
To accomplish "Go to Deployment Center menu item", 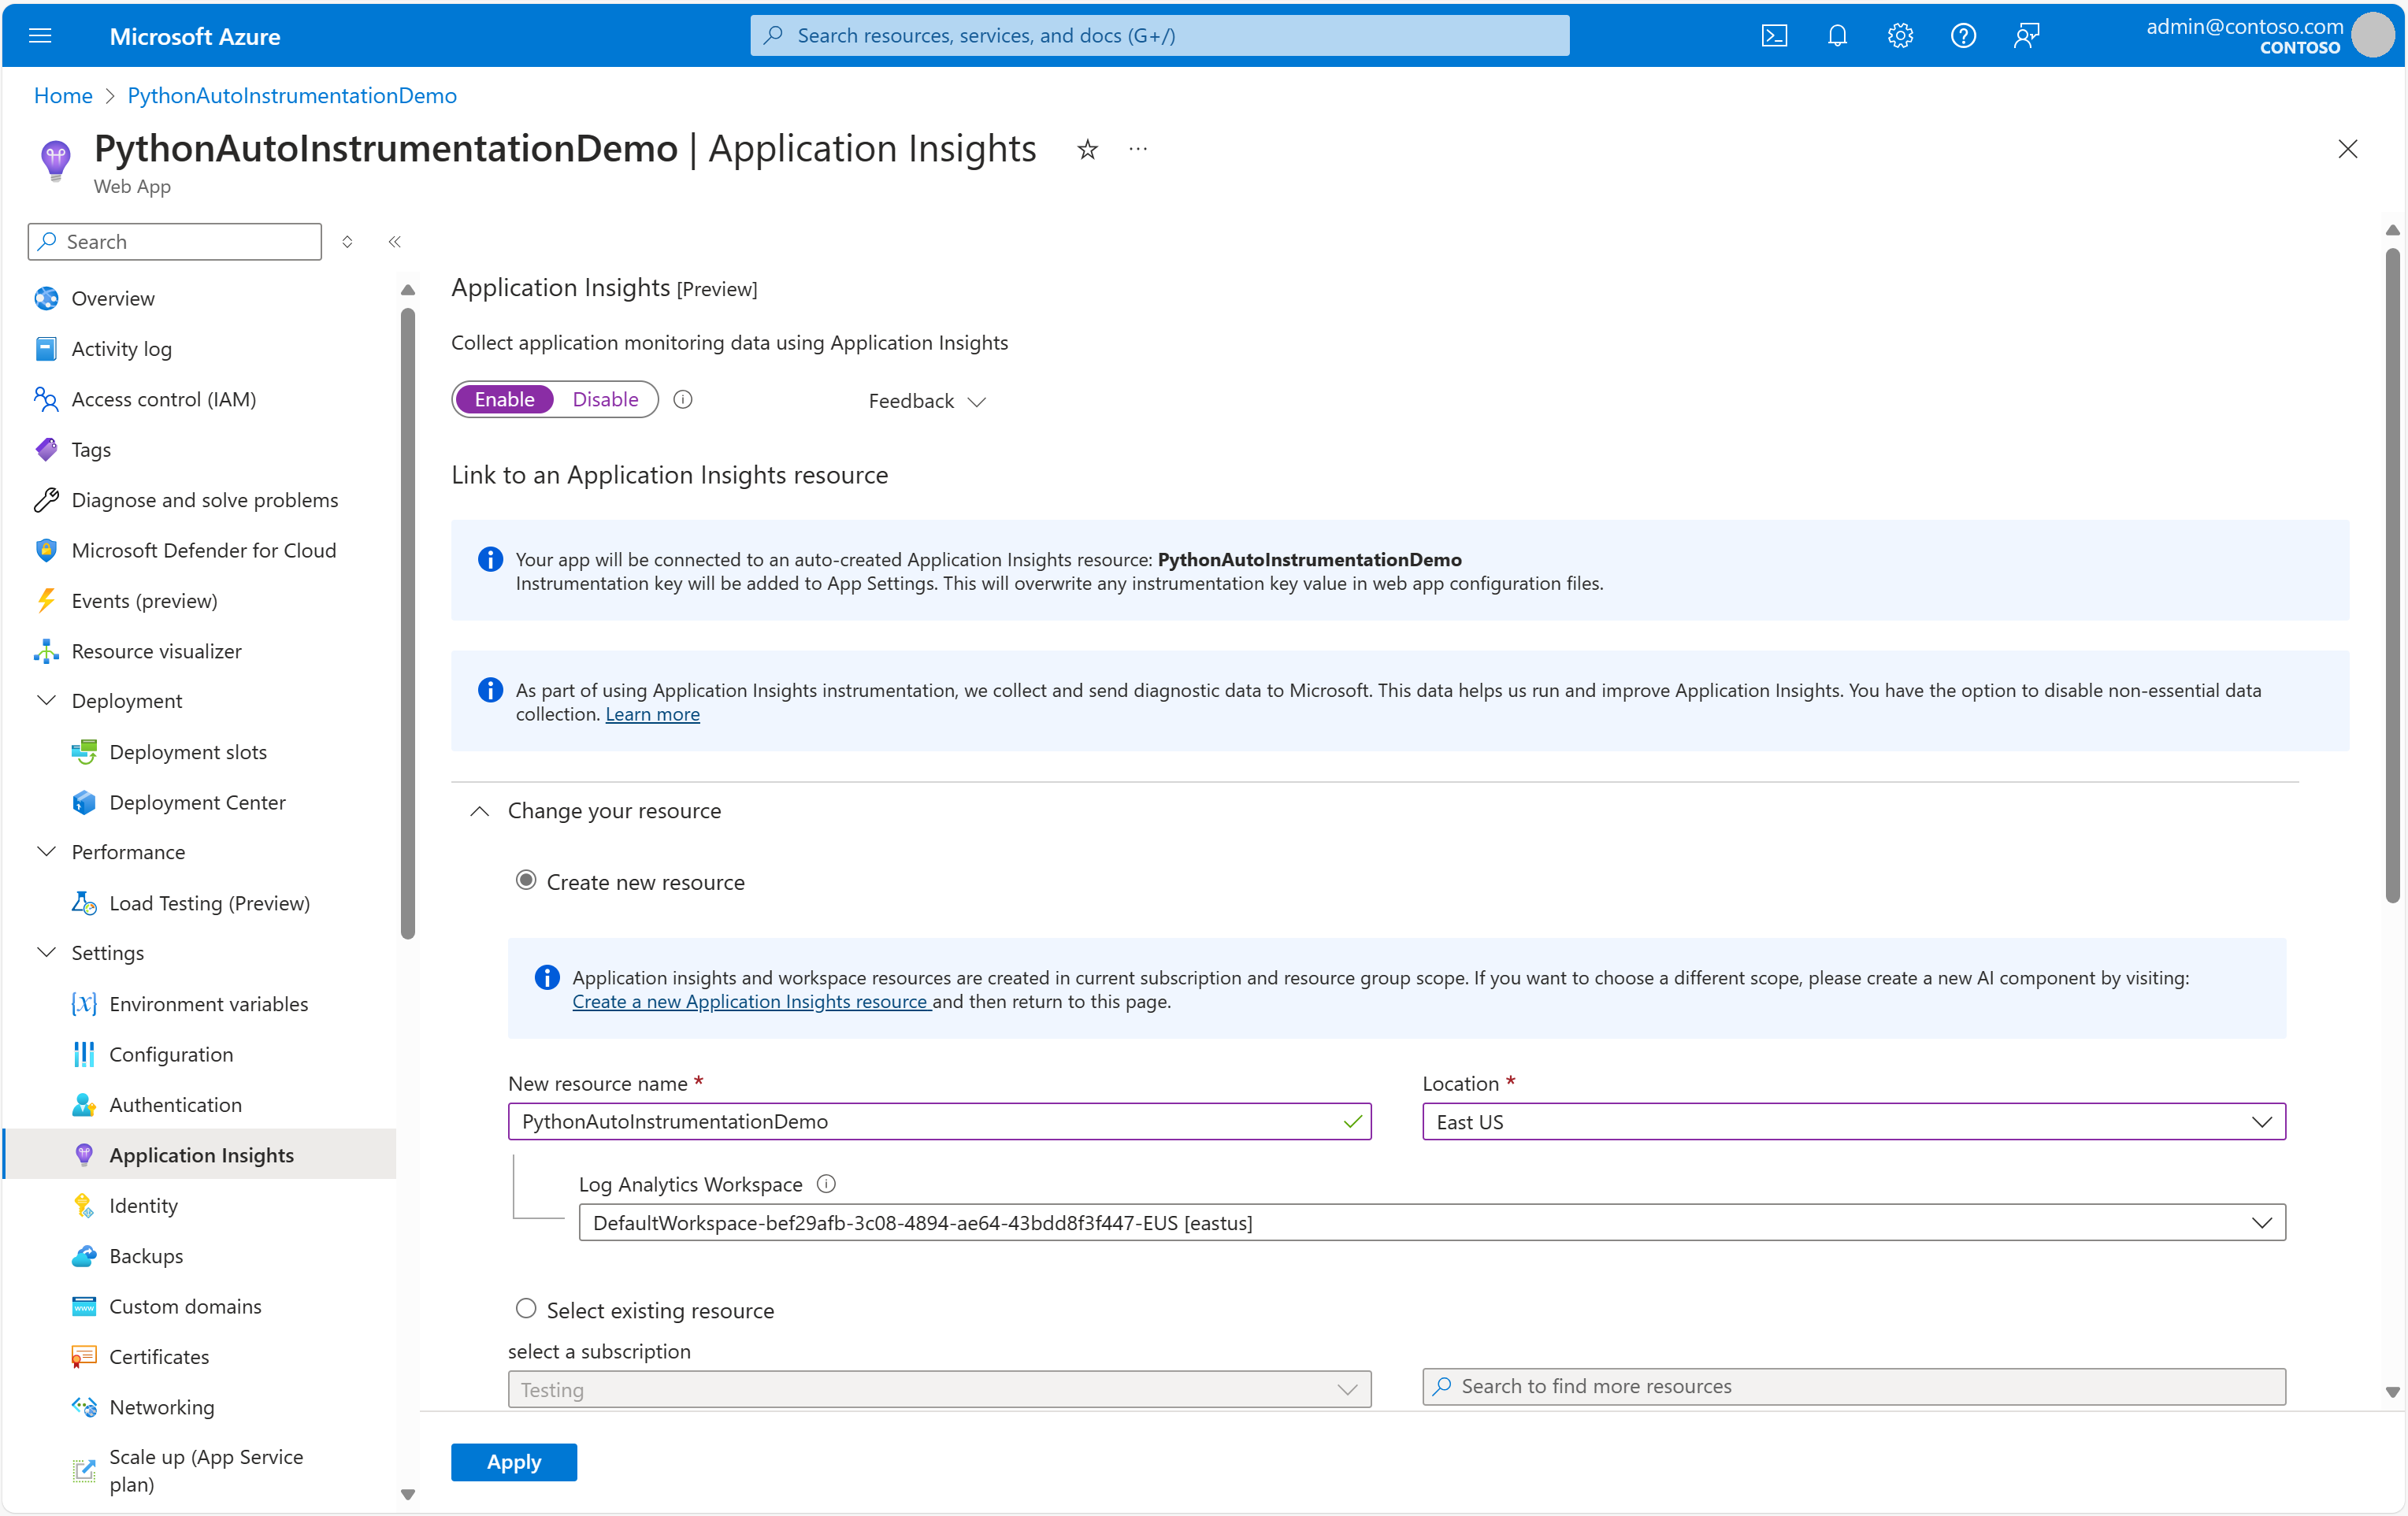I will [x=197, y=802].
